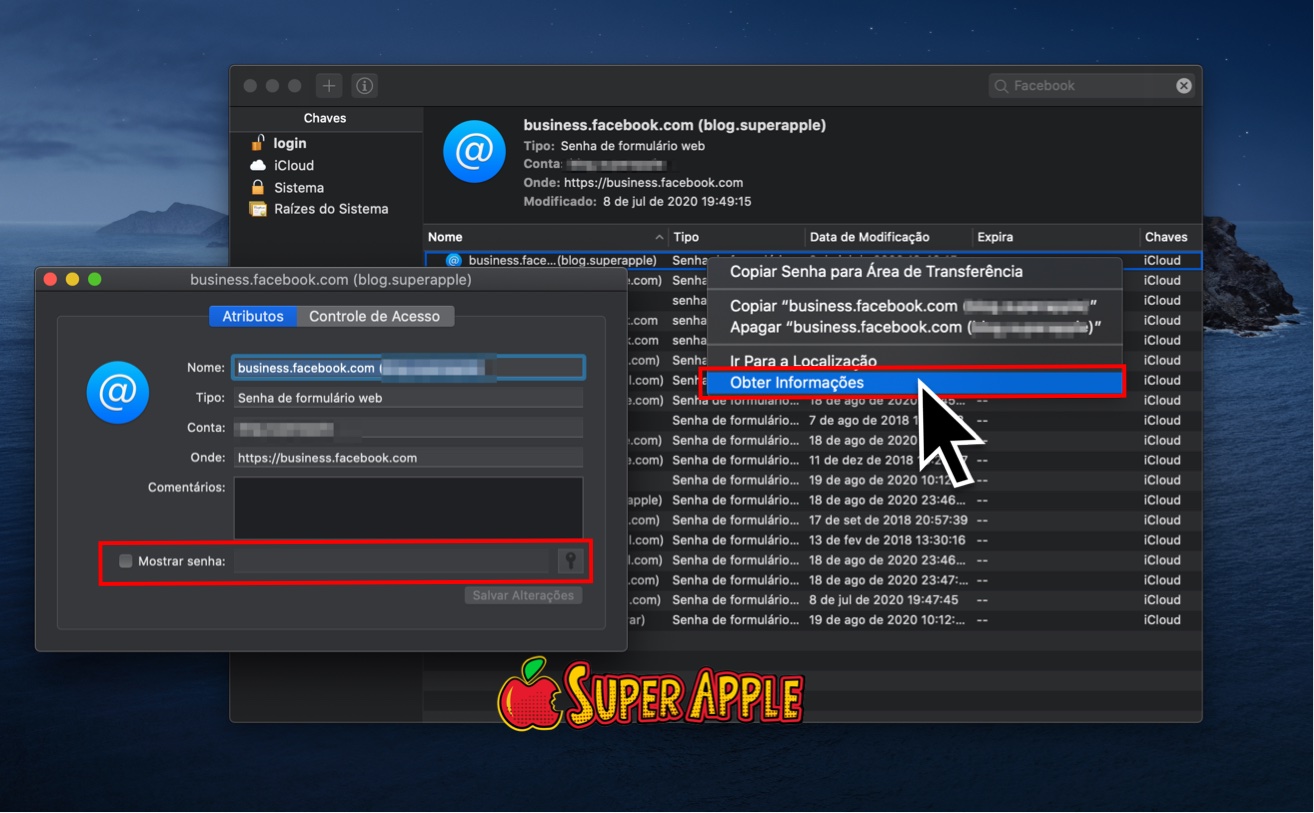Switch to the Atributos tab
The width and height of the screenshot is (1314, 813).
[253, 316]
